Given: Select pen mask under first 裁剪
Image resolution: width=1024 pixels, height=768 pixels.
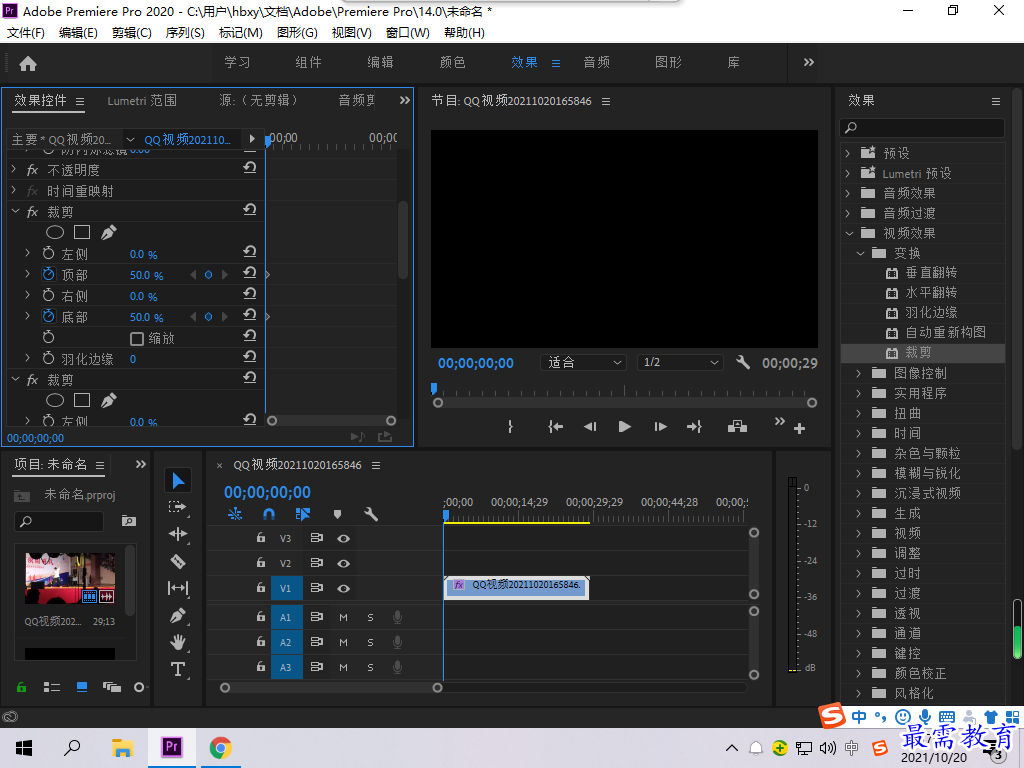Looking at the screenshot, I should 108,232.
